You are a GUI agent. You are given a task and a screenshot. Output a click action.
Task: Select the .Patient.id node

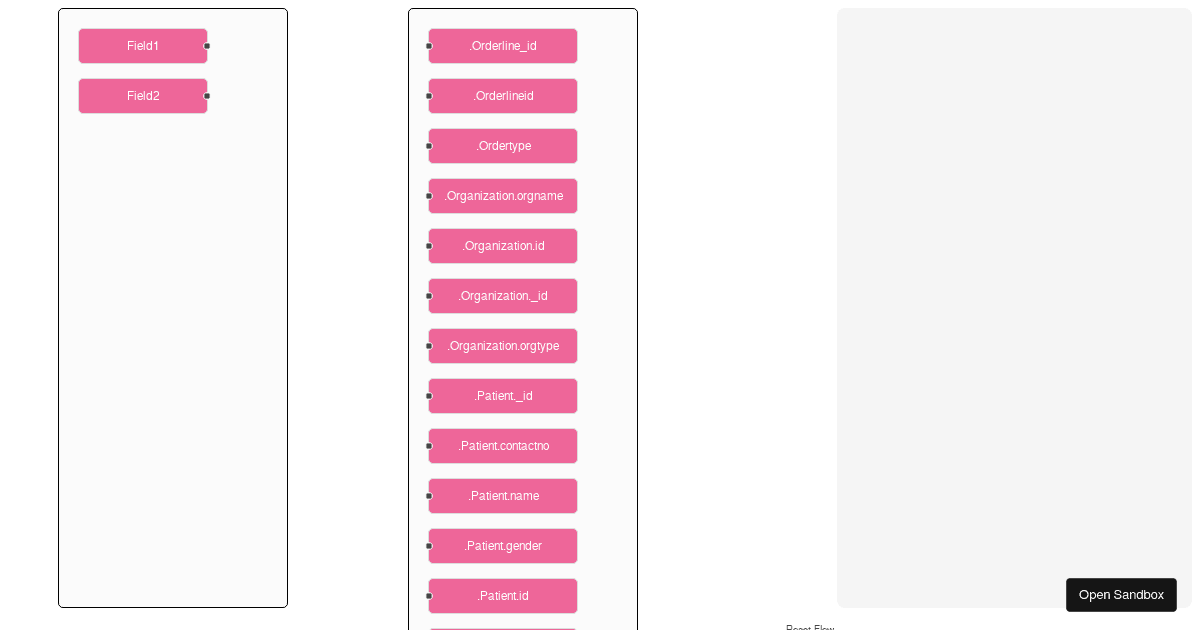tap(503, 596)
